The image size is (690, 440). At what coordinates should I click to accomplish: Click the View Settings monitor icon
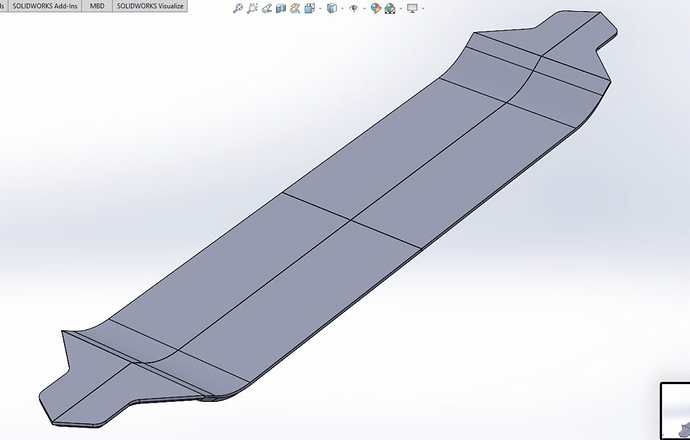click(x=411, y=8)
